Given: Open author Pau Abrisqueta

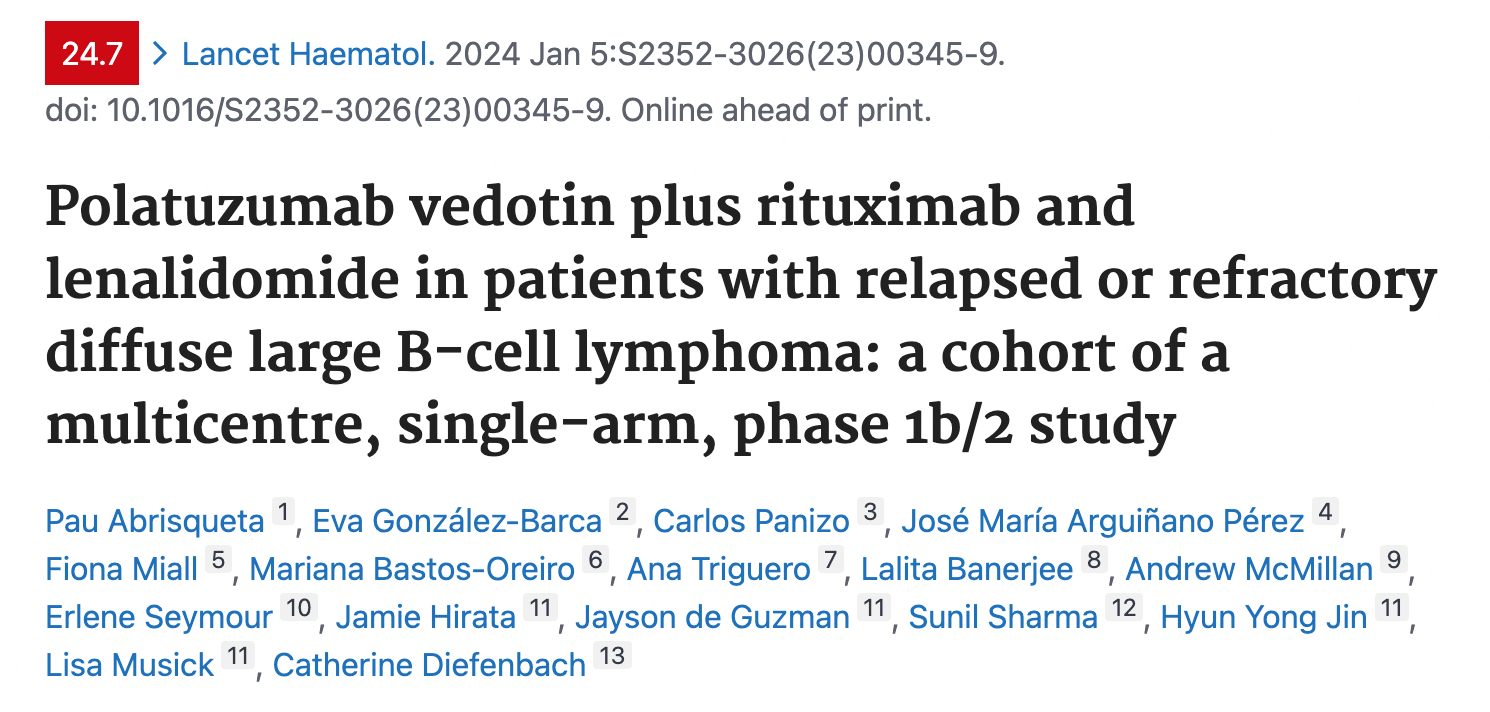Looking at the screenshot, I should click(155, 521).
